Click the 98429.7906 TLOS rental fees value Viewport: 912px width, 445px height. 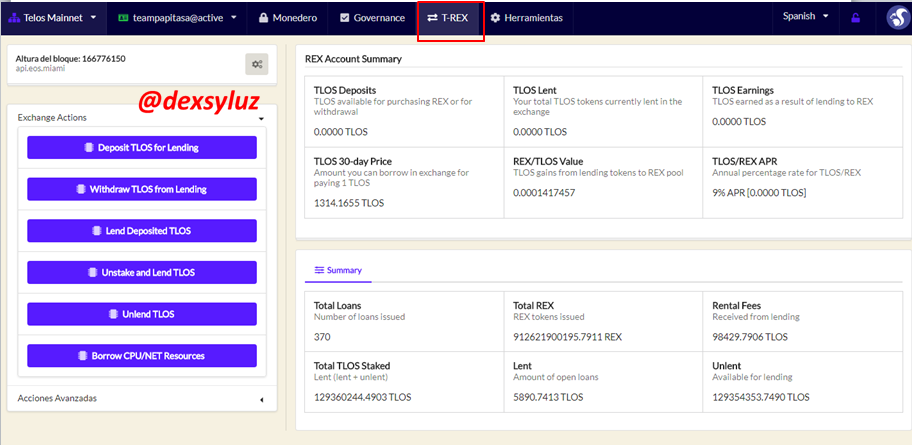pyautogui.click(x=750, y=337)
